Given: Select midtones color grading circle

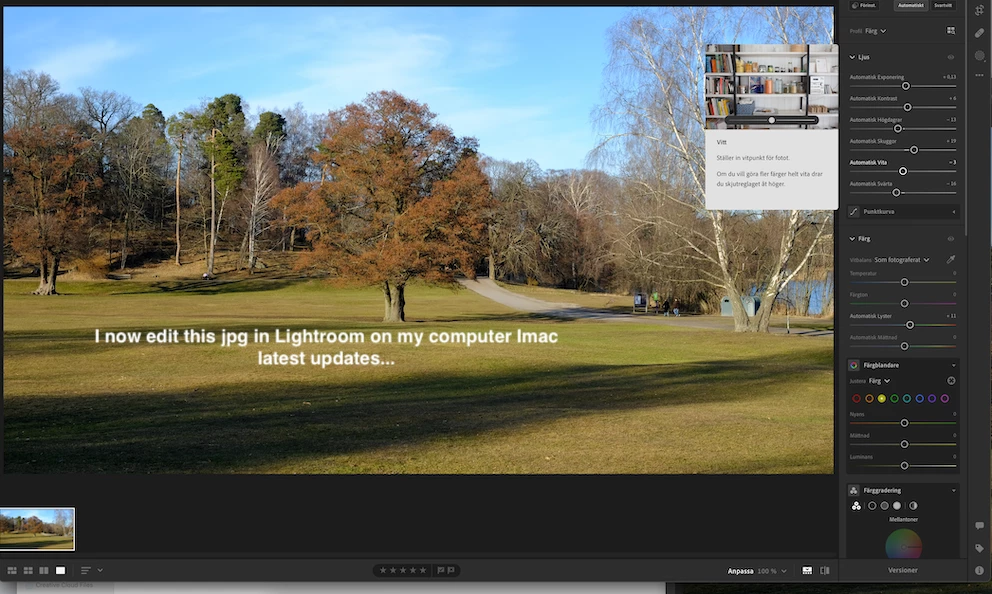Looking at the screenshot, I should [884, 505].
